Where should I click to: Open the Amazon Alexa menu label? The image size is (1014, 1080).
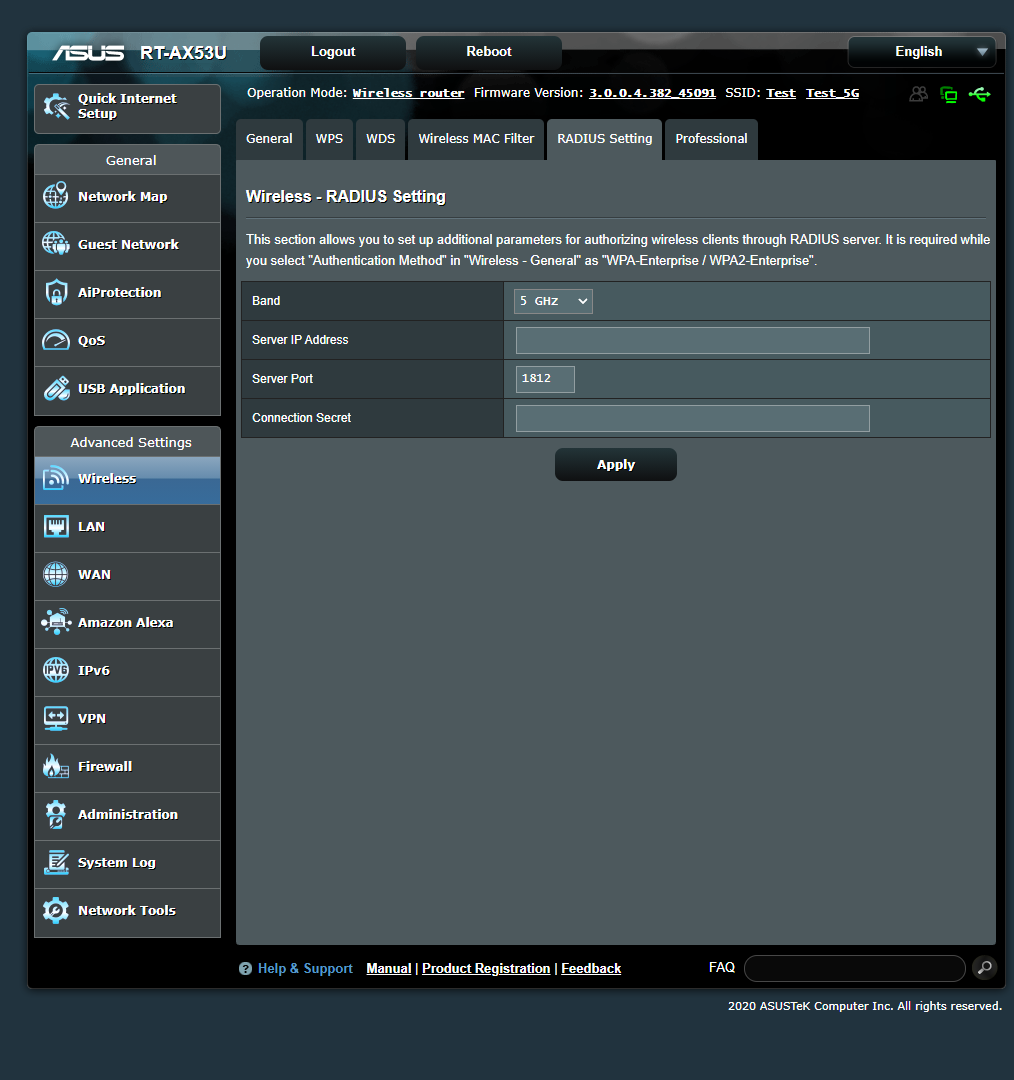(x=125, y=622)
